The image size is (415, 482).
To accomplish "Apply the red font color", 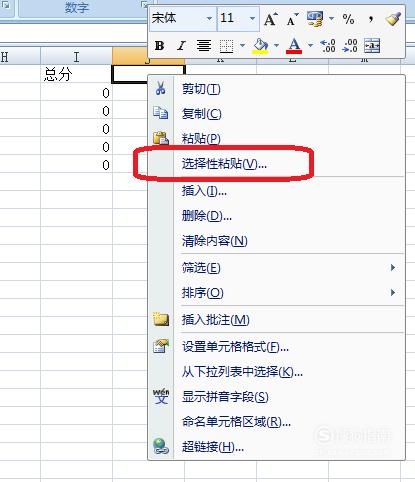I will point(294,46).
